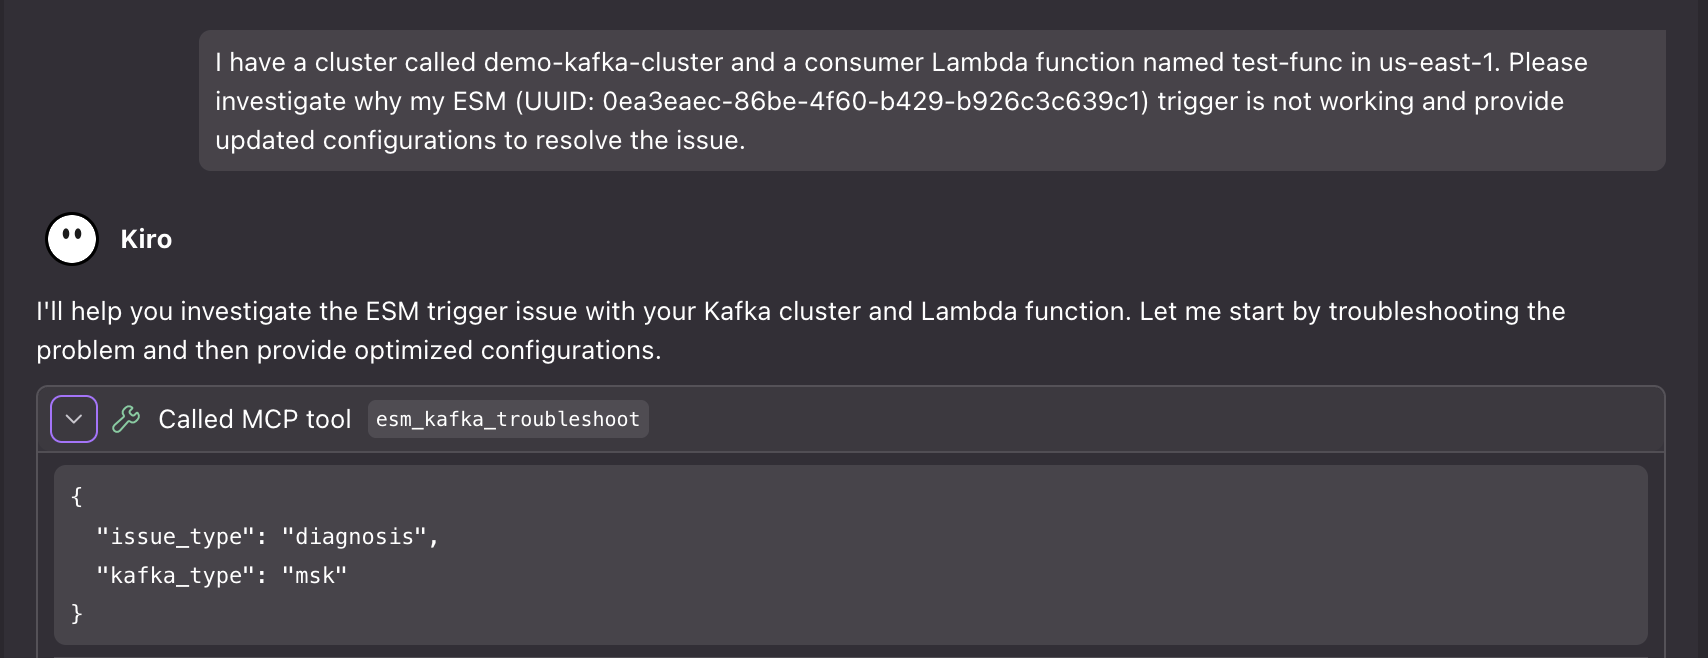Click the Kiro name label
The width and height of the screenshot is (1708, 658).
[146, 238]
